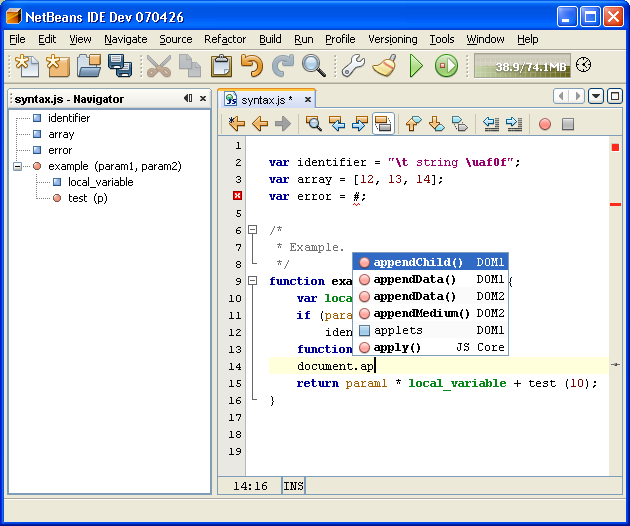
Task: Click the Debug Main Project green circle icon
Action: [446, 65]
